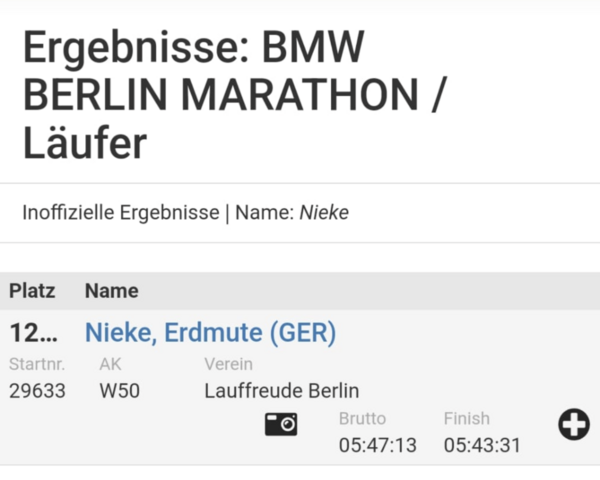Click the Ergebnisse BMW Berlin Marathon heading
This screenshot has width=600, height=480.
pyautogui.click(x=234, y=95)
